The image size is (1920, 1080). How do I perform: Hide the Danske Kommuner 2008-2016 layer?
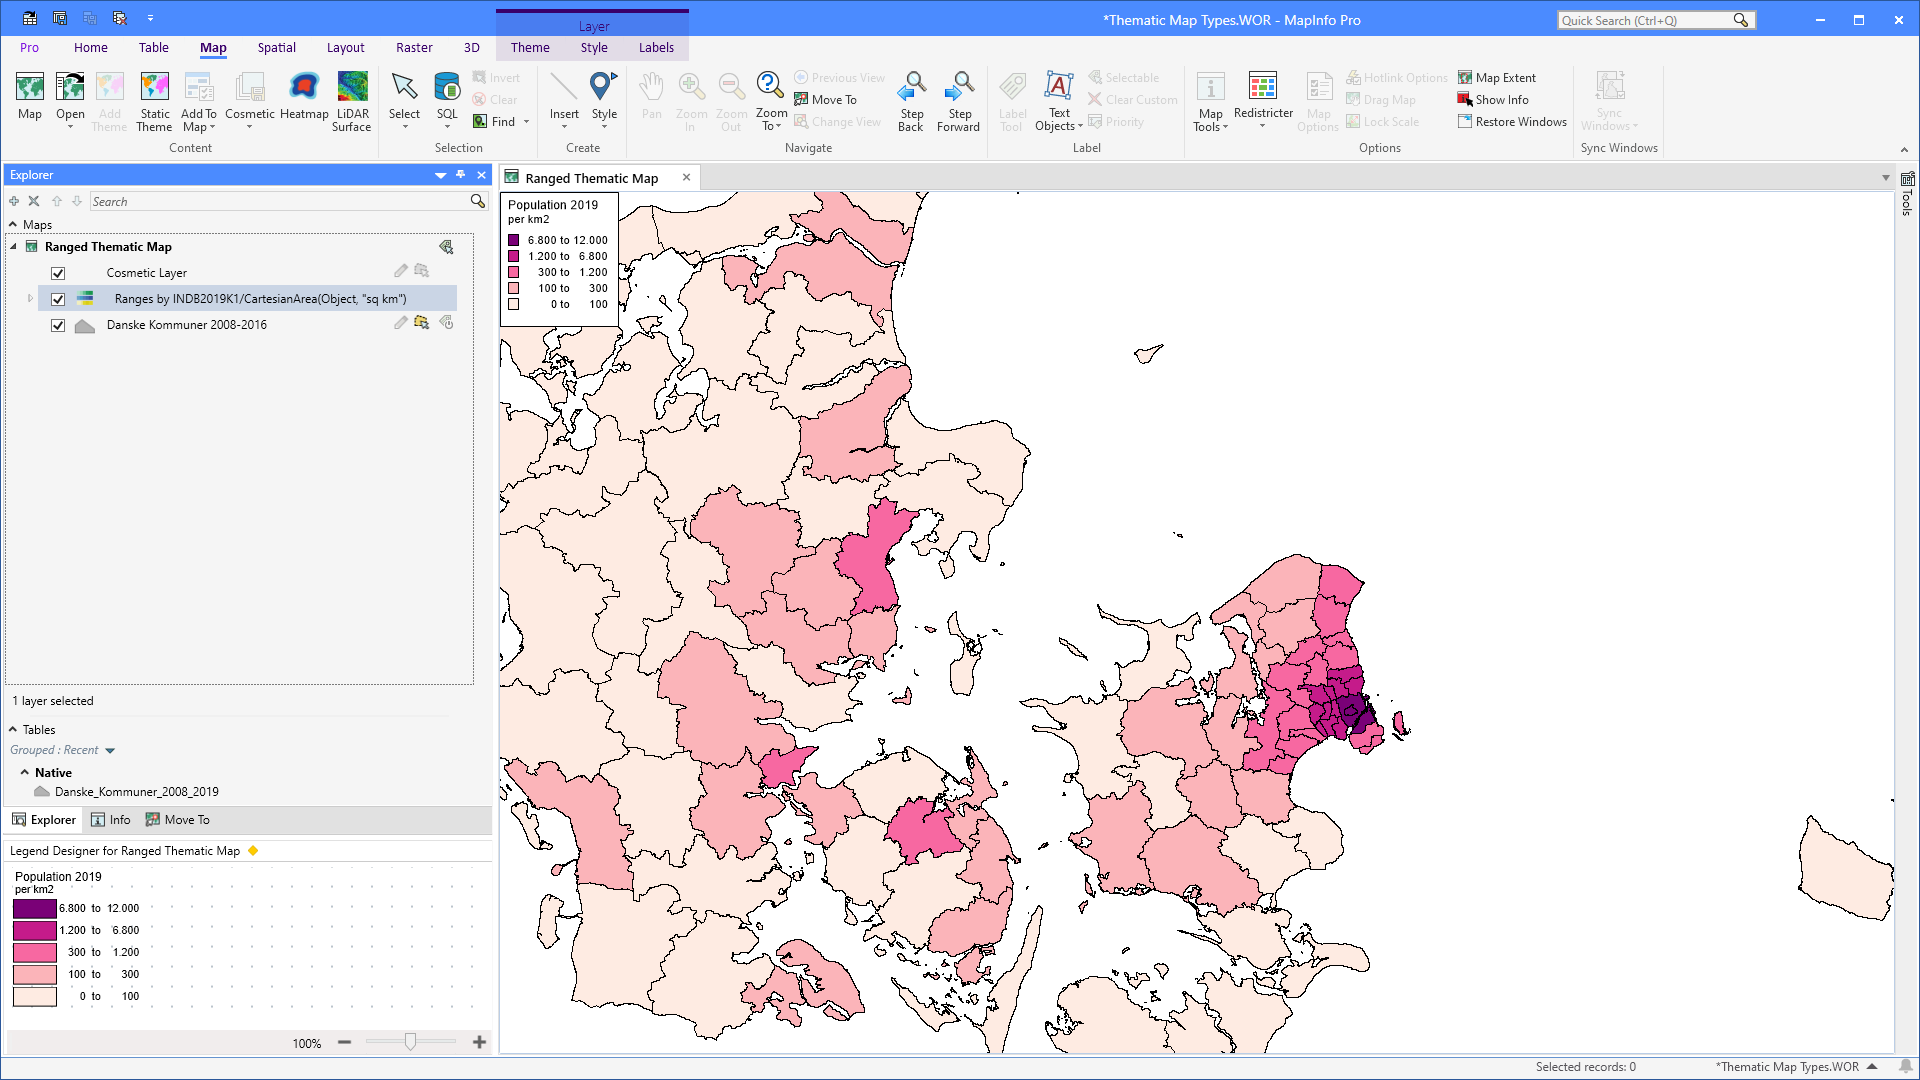58,324
